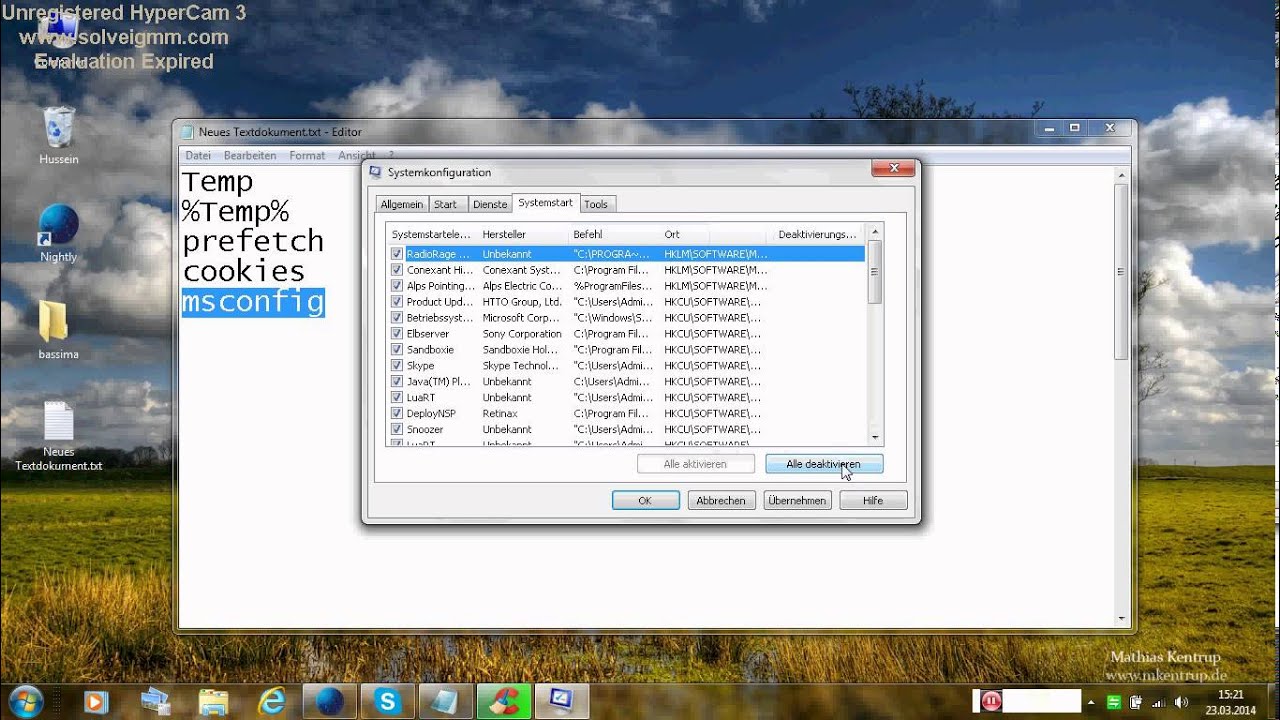Open the Bearbeiten menu in Editor
The height and width of the screenshot is (720, 1280).
point(250,155)
